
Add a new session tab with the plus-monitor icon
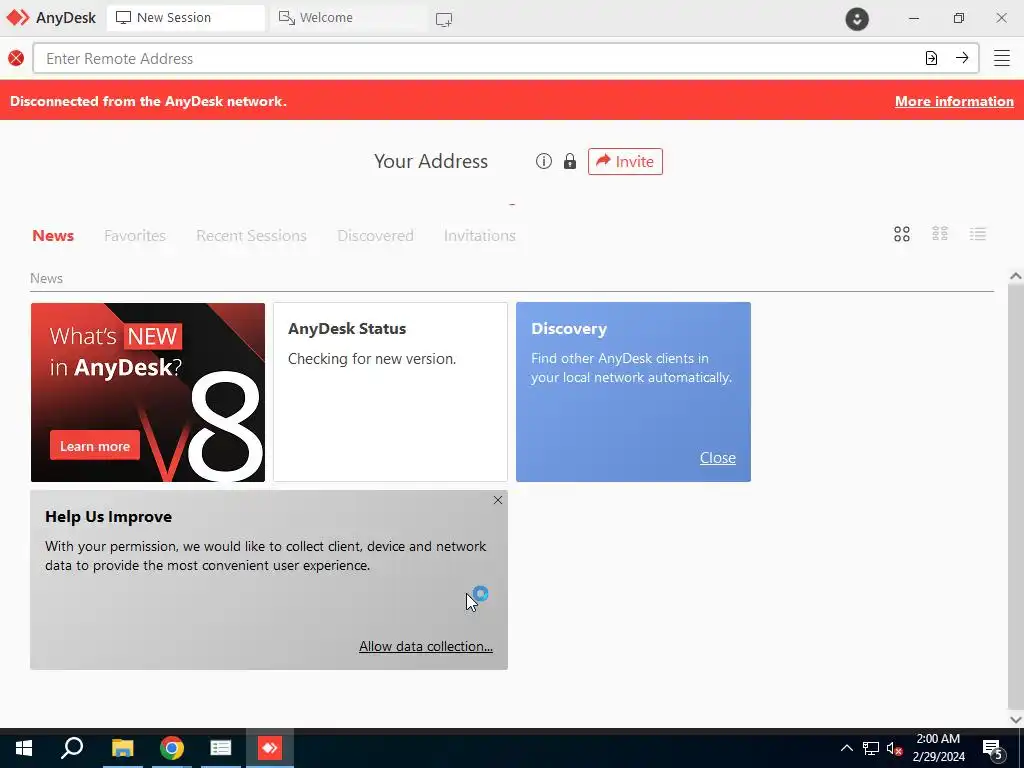444,20
